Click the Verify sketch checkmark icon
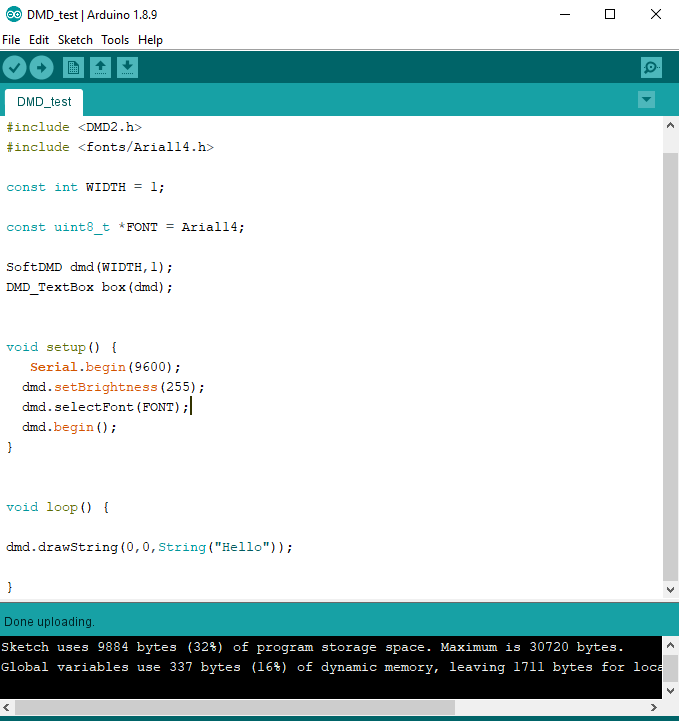This screenshot has height=721, width=679. 14,68
